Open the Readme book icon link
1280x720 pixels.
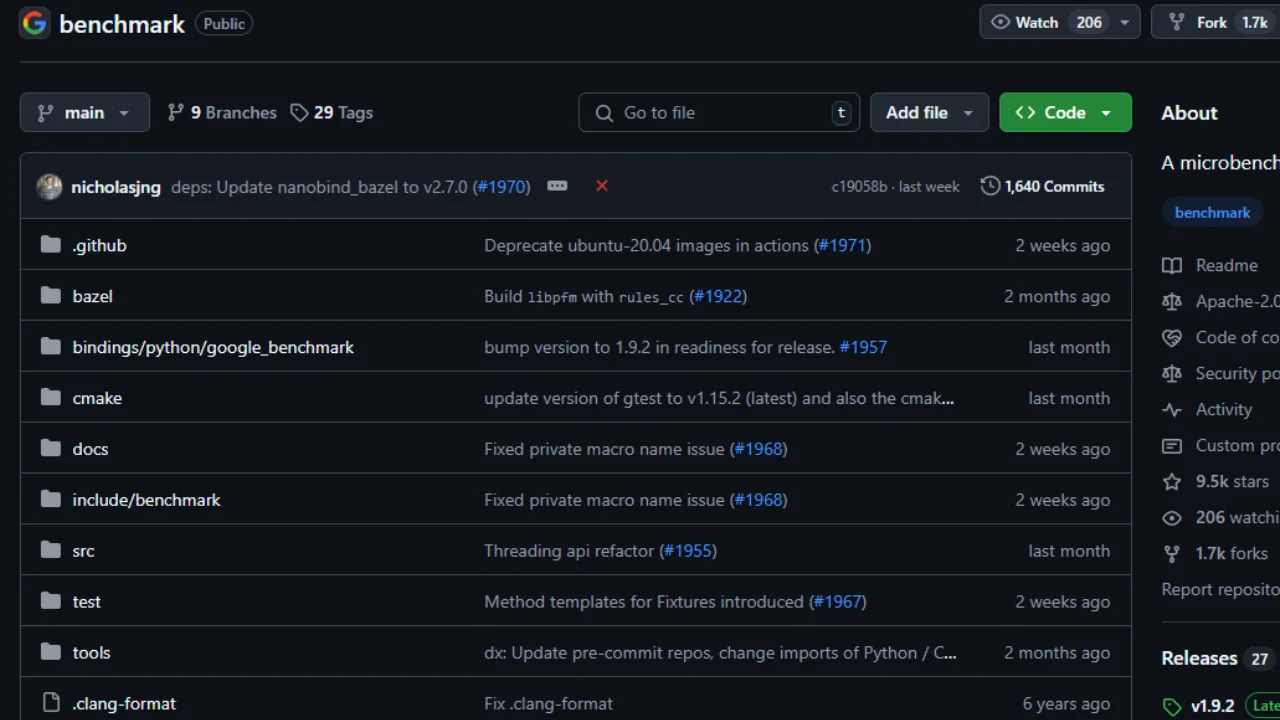(x=1172, y=265)
